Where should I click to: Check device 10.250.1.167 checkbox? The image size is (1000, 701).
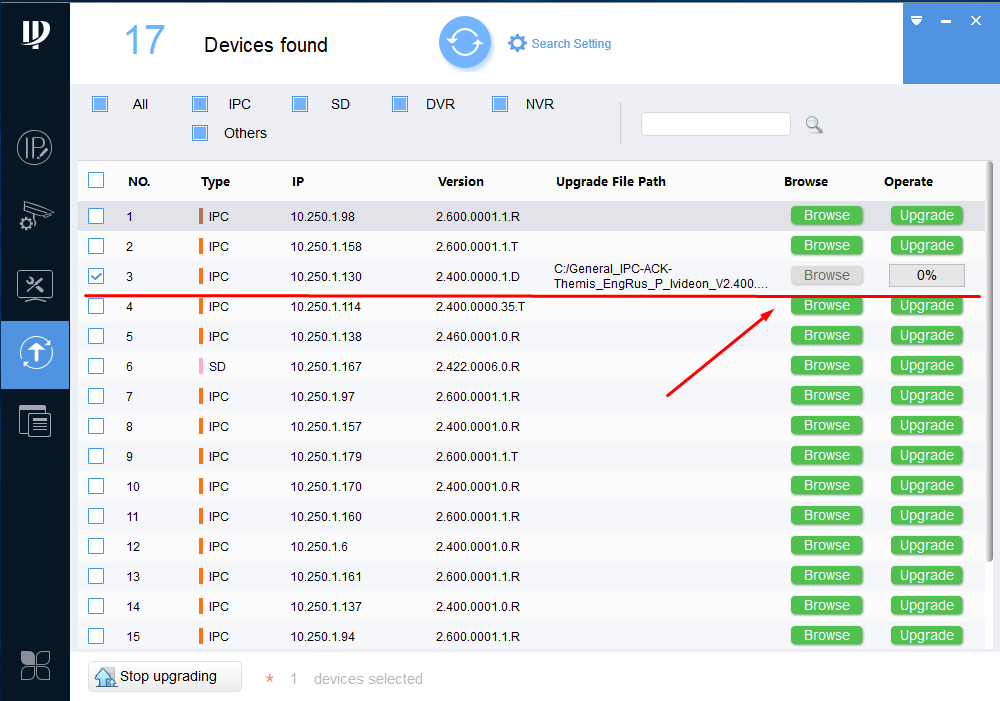[x=96, y=366]
